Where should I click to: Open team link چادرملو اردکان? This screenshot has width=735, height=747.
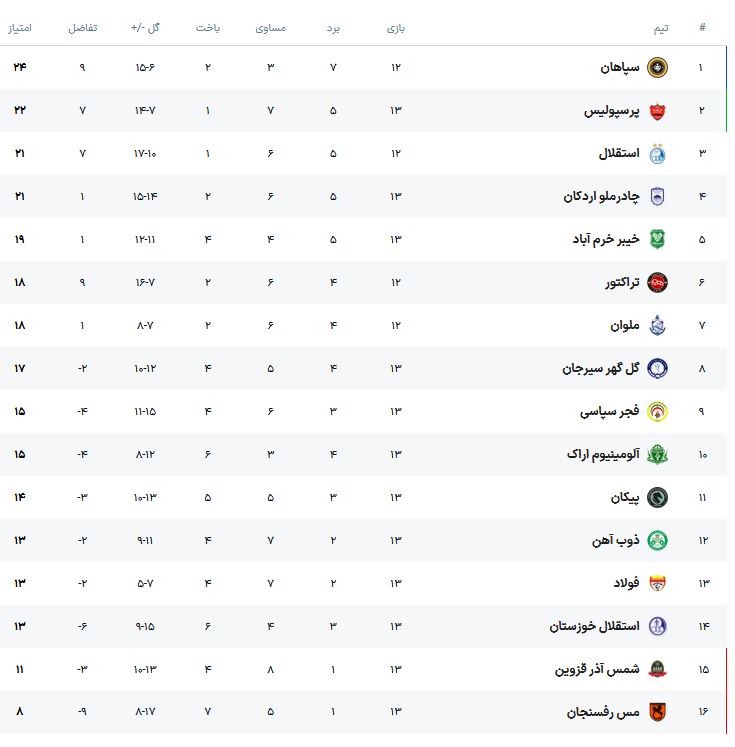[x=600, y=197]
